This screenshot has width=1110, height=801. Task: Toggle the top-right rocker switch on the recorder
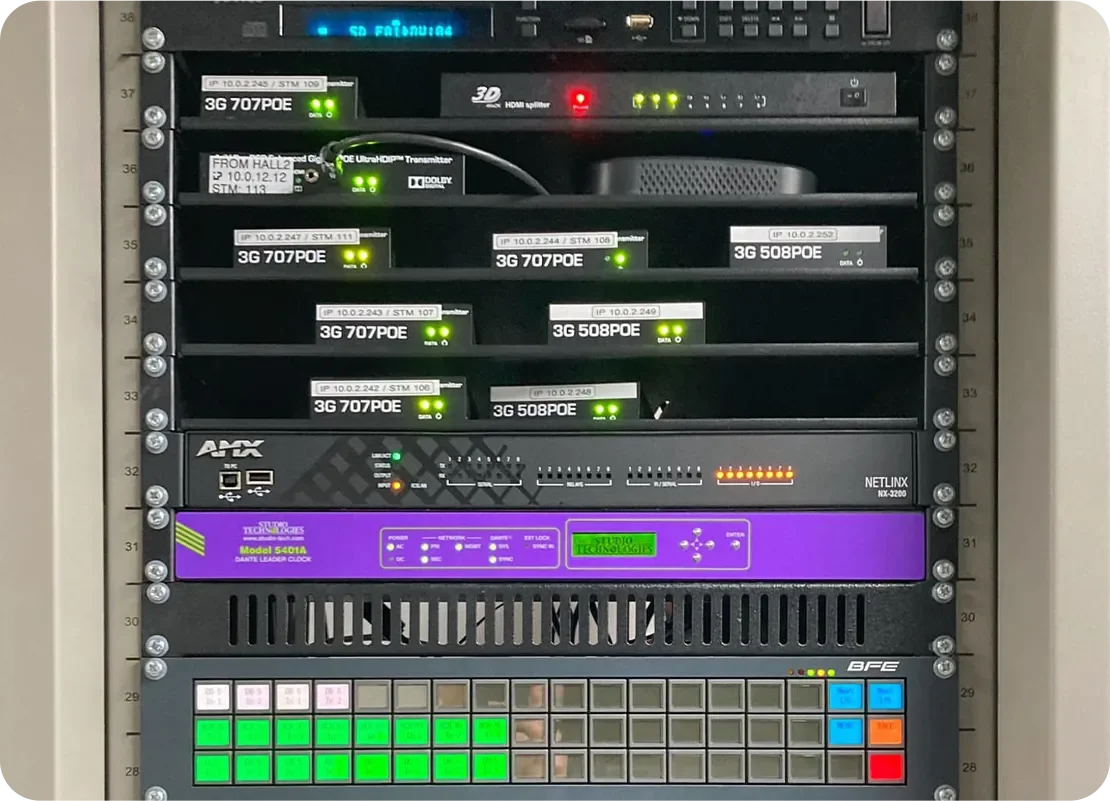pyautogui.click(x=876, y=17)
